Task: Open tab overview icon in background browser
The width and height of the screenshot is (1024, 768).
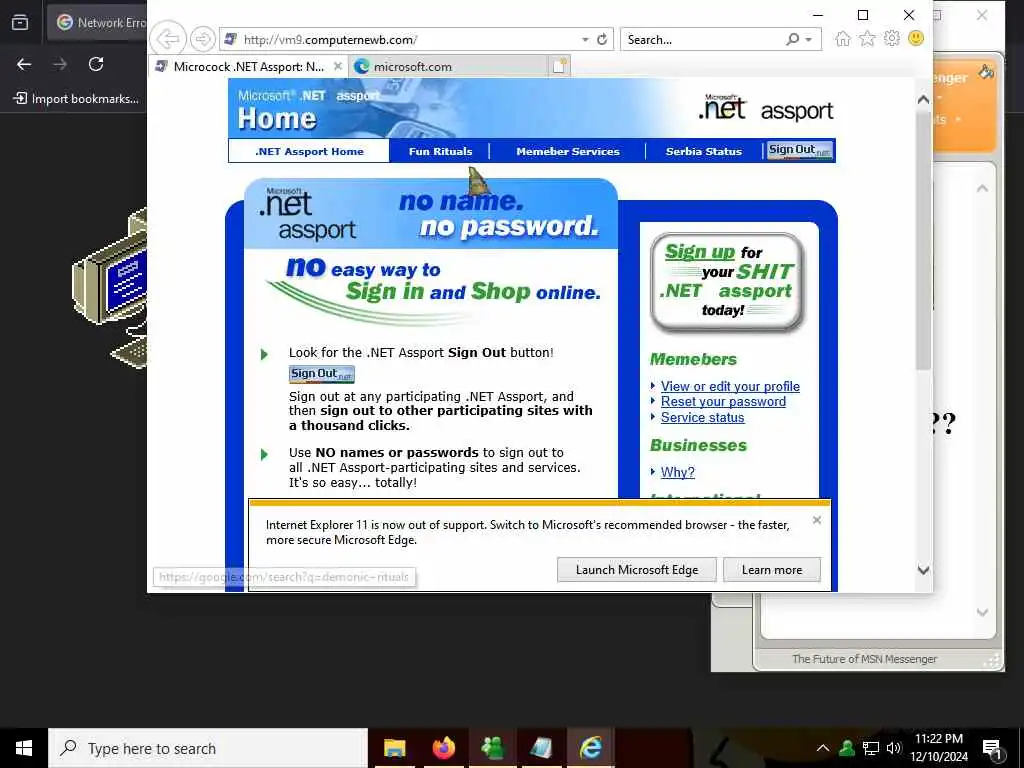Action: point(20,22)
